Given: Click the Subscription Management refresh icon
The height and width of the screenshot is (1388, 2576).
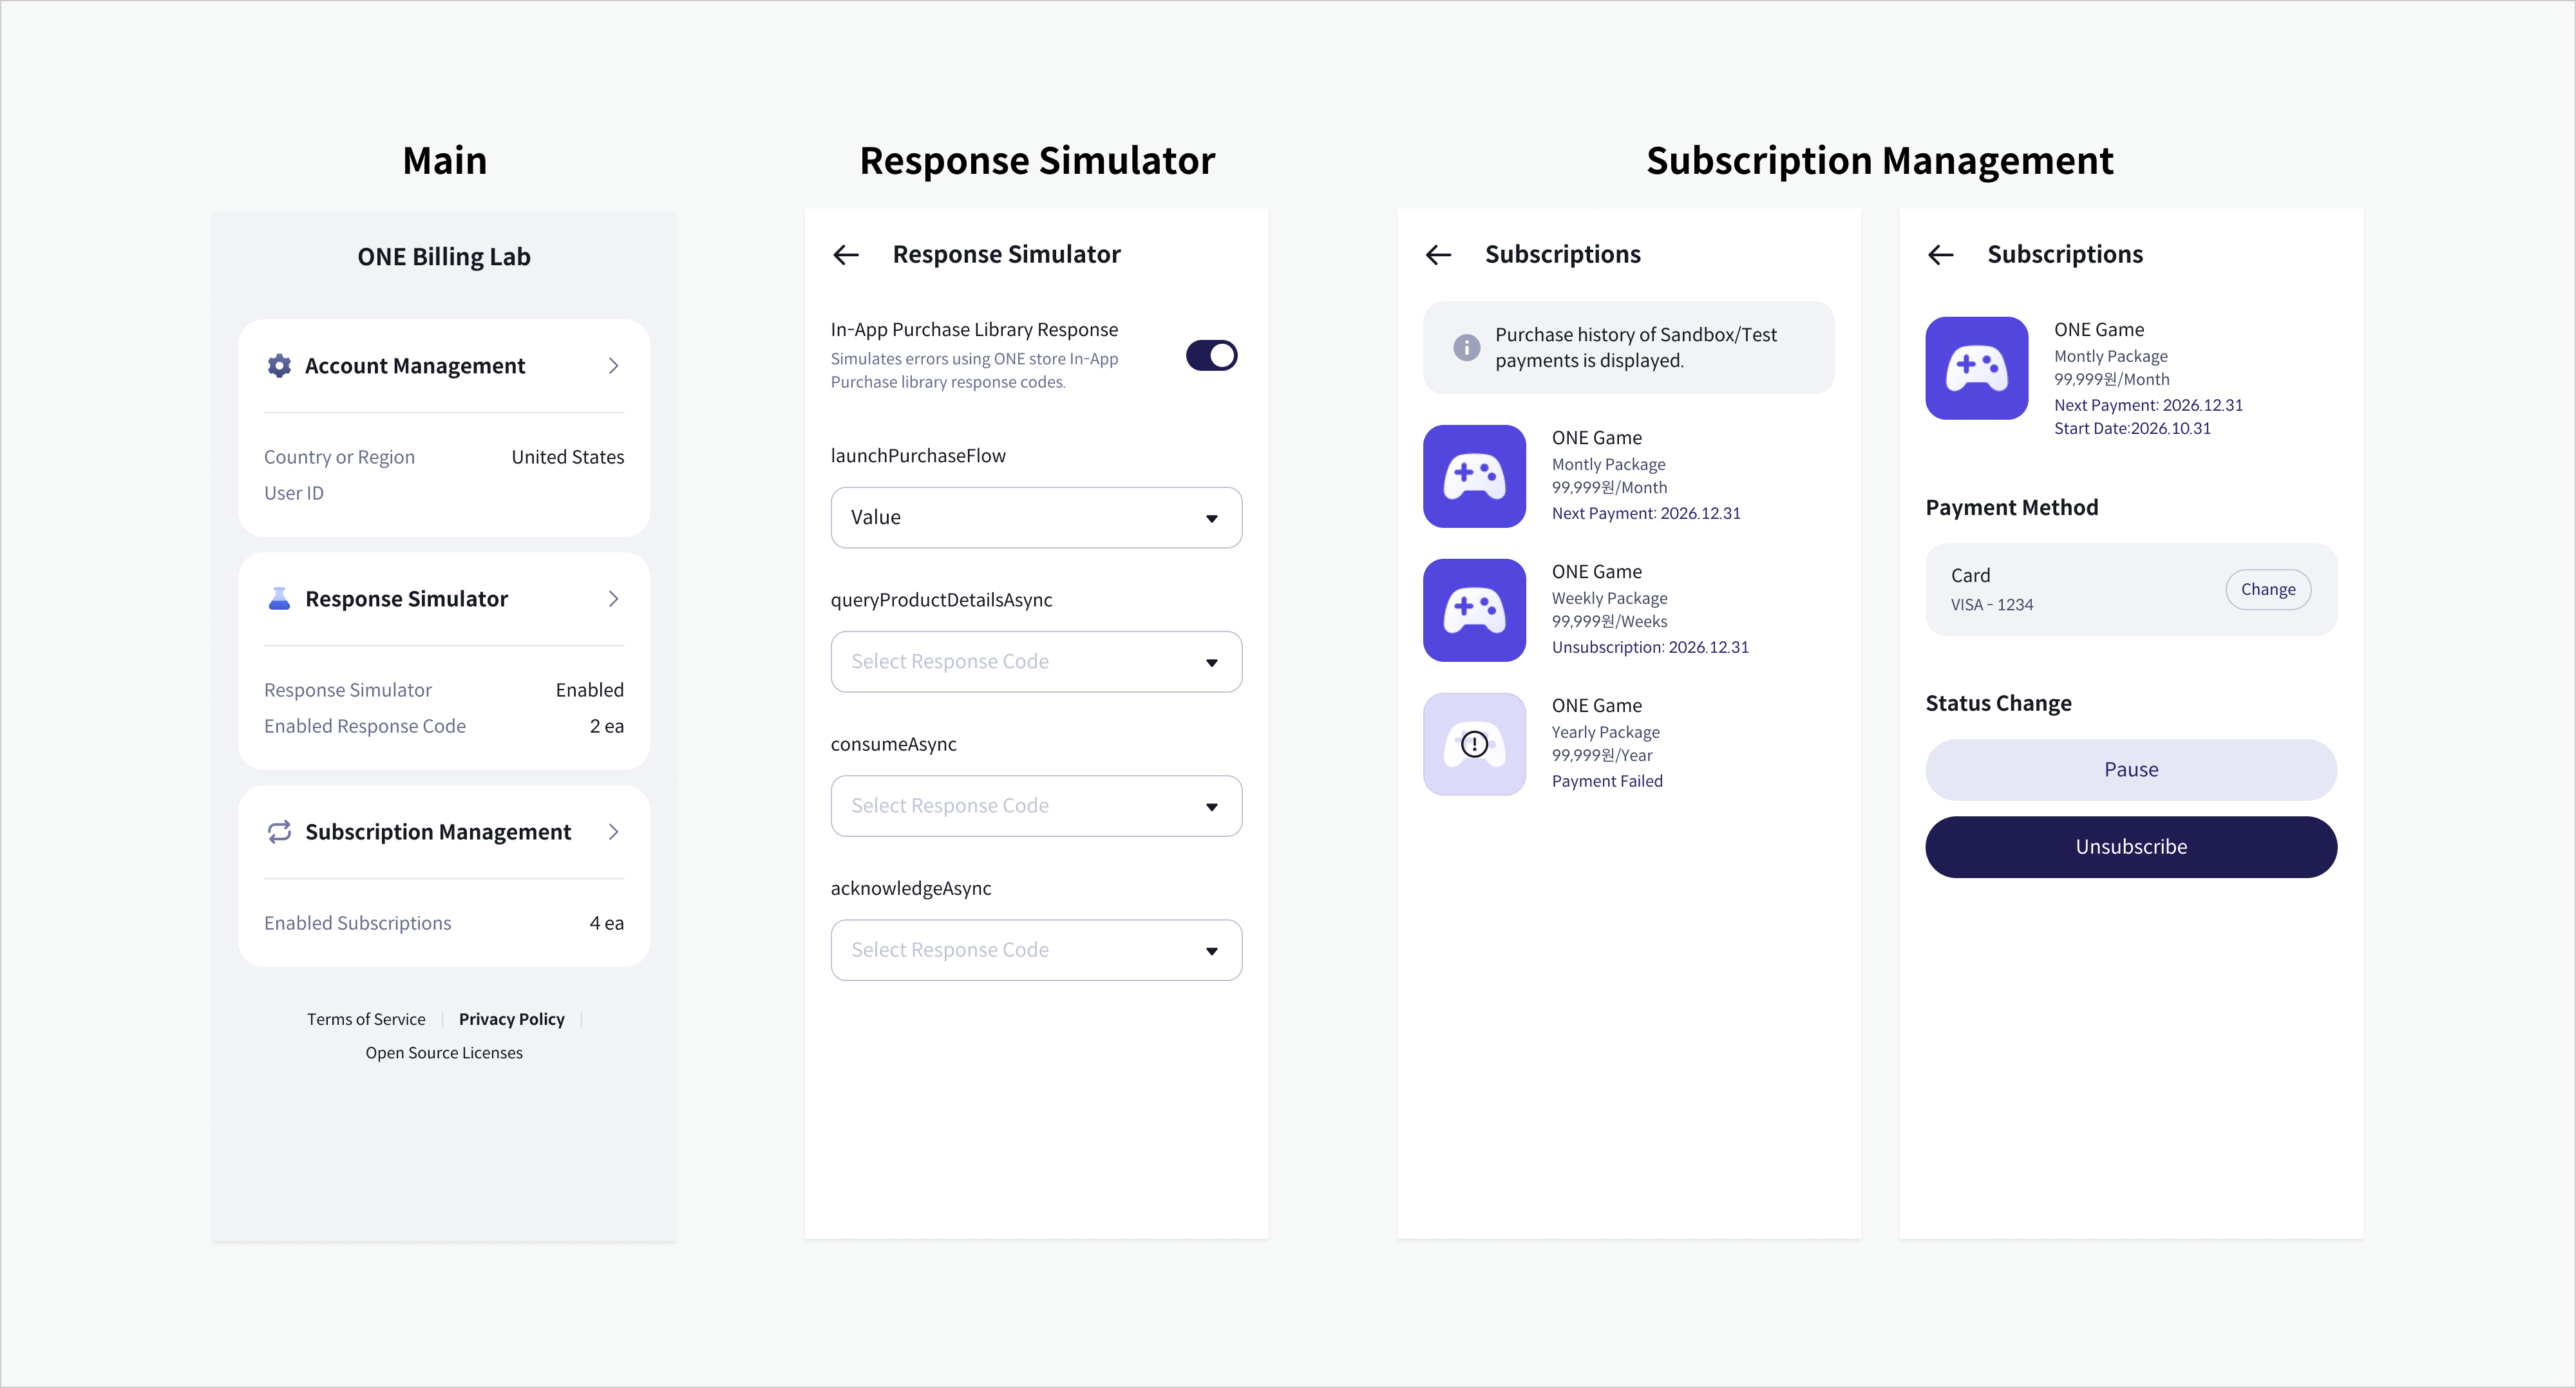Looking at the screenshot, I should pos(279,832).
